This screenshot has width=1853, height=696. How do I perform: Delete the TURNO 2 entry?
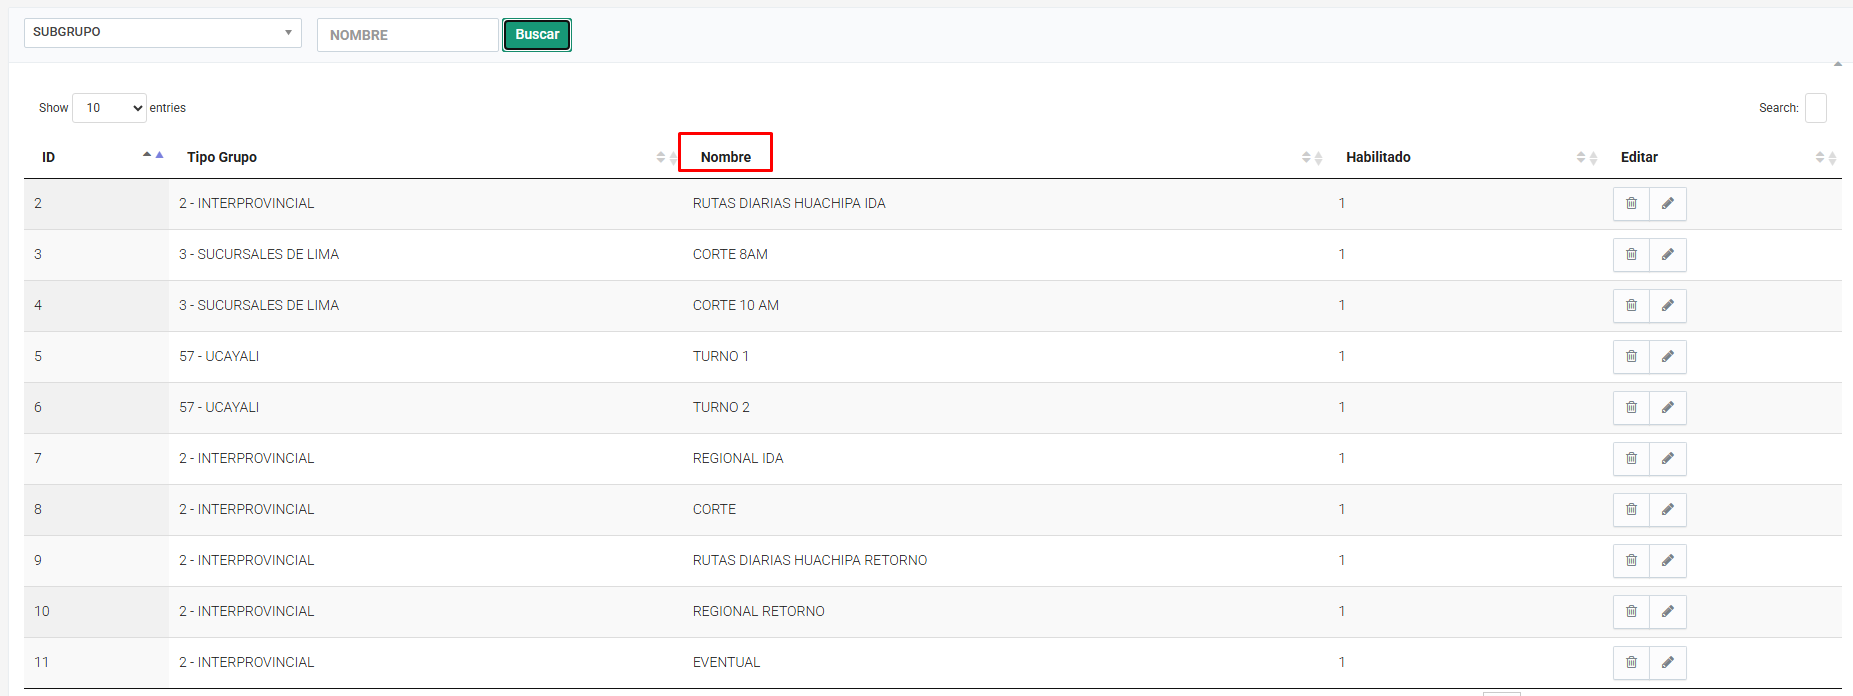coord(1631,408)
